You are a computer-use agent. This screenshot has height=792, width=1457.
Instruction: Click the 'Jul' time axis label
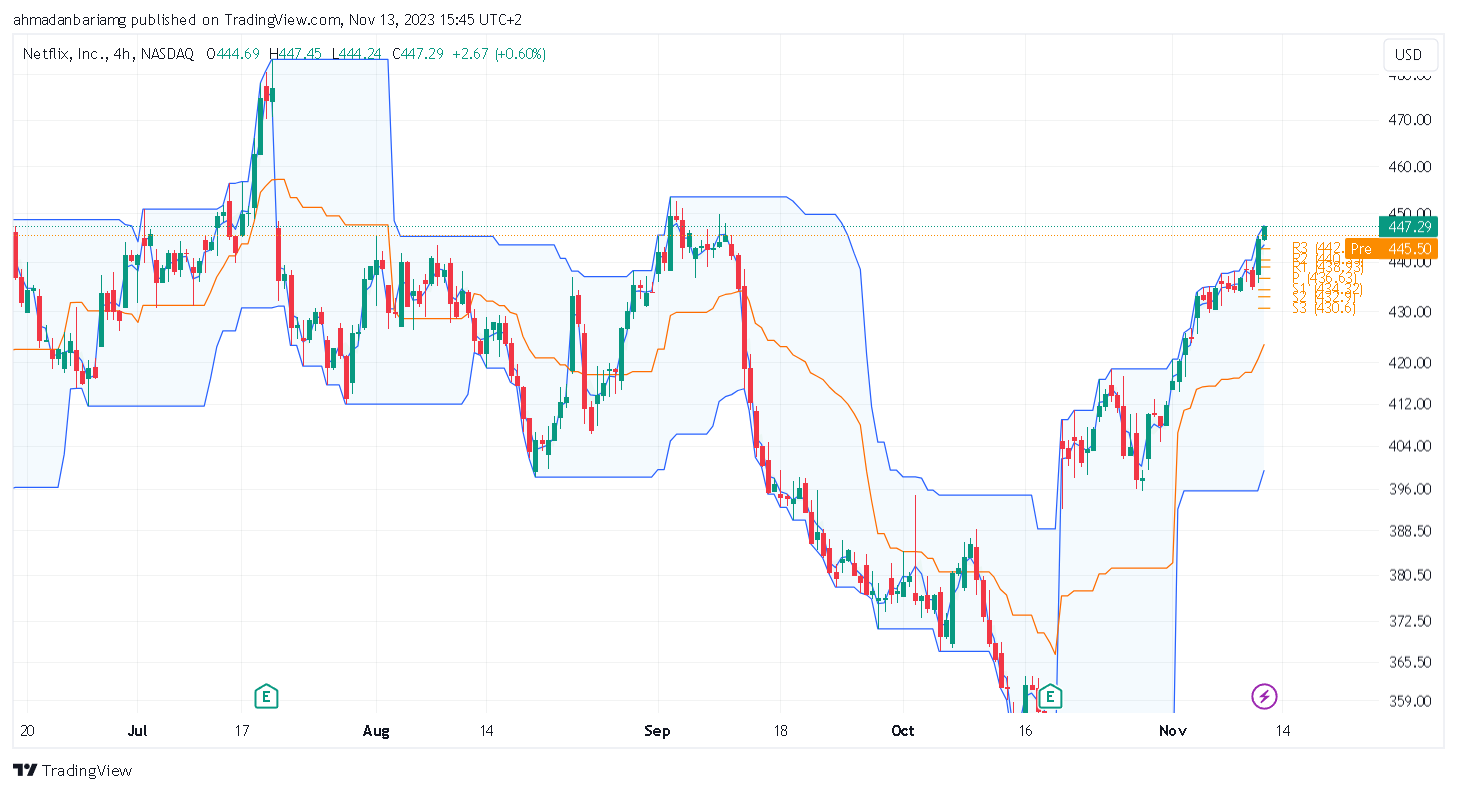[137, 731]
